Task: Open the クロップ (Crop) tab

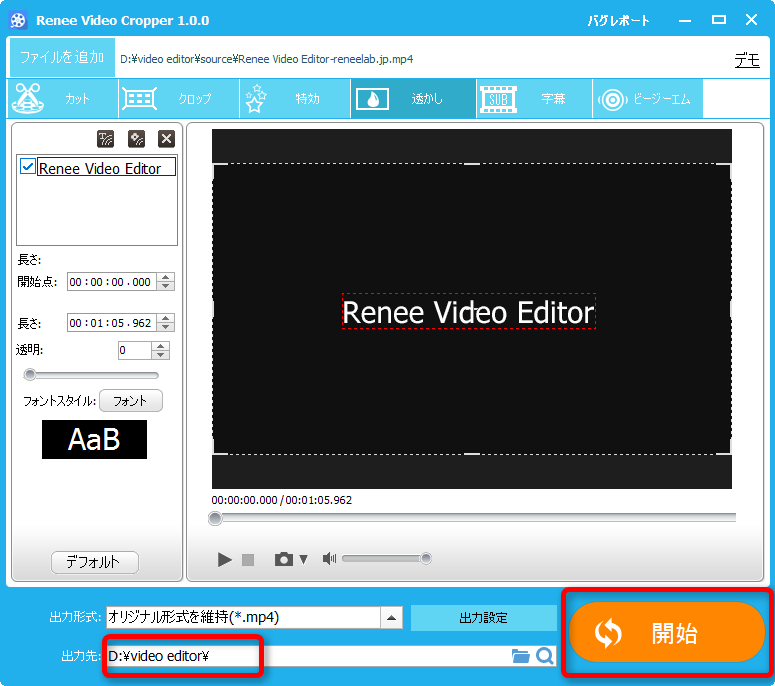Action: [179, 98]
